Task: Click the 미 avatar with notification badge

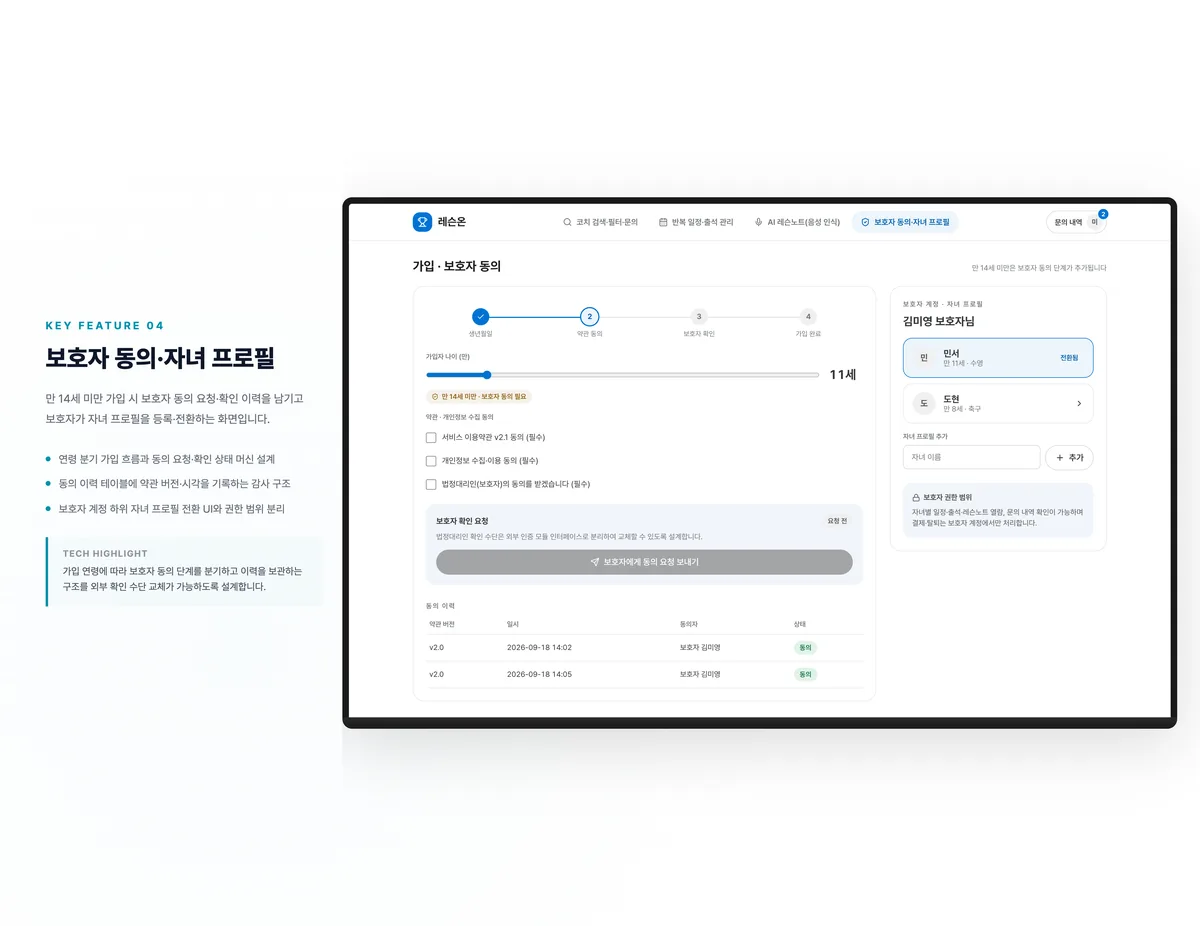Action: (1095, 222)
